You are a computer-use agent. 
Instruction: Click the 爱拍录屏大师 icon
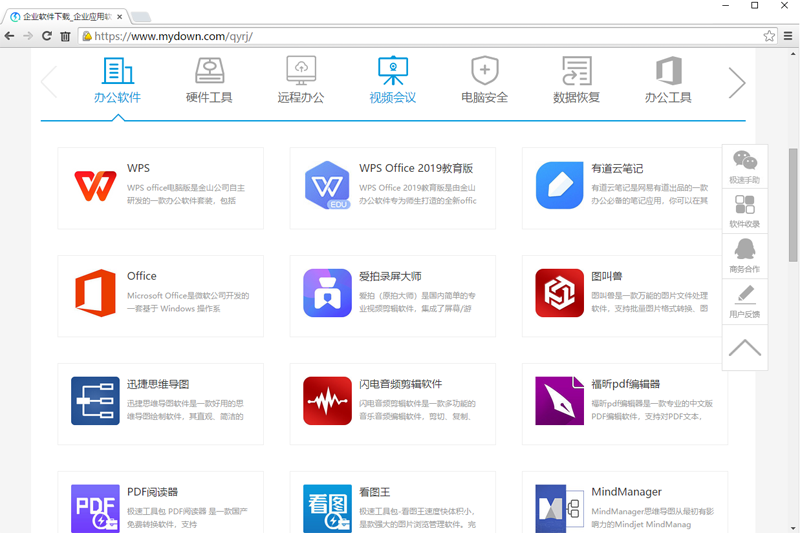[327, 293]
